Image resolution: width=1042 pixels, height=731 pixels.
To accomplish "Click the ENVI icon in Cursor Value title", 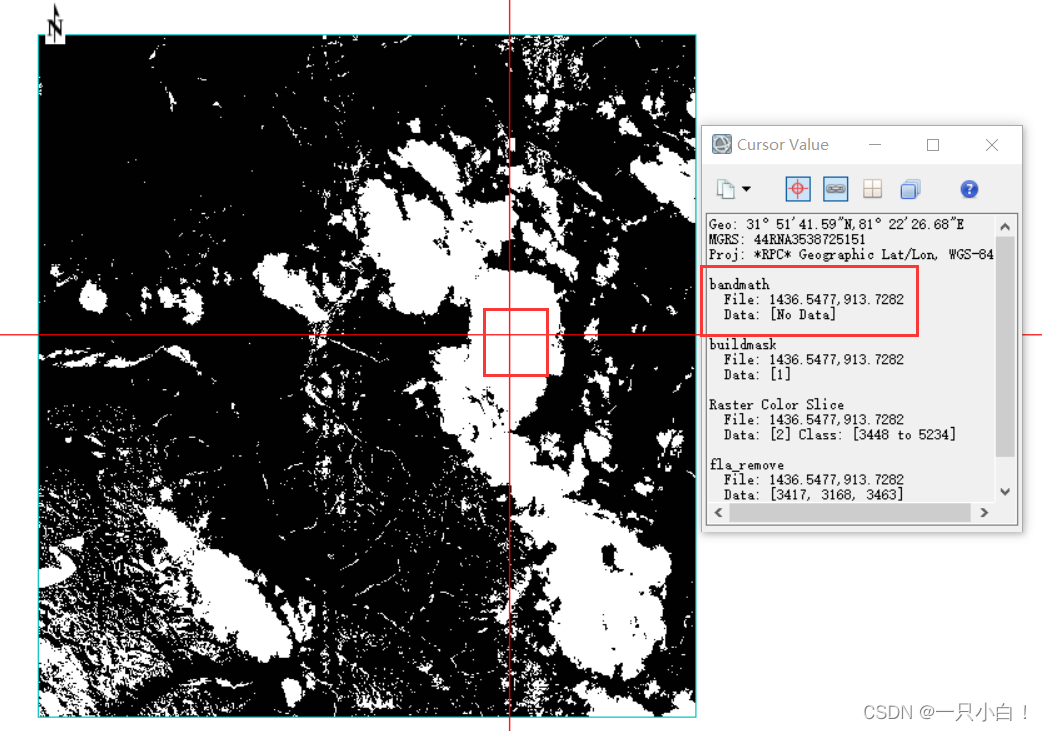I will pos(722,144).
